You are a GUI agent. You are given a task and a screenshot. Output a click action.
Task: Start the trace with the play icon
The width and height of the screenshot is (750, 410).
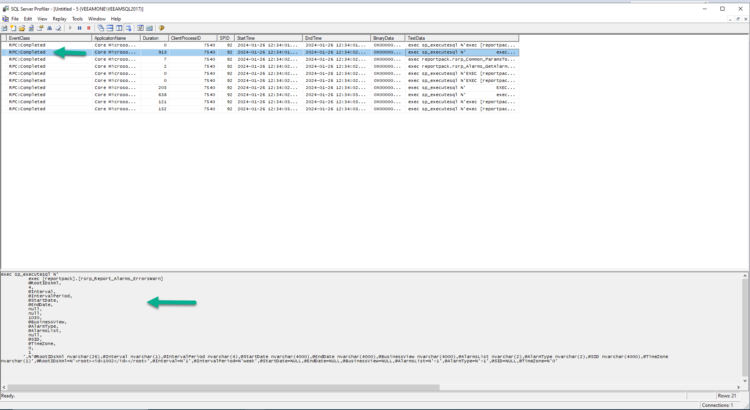tap(68, 28)
